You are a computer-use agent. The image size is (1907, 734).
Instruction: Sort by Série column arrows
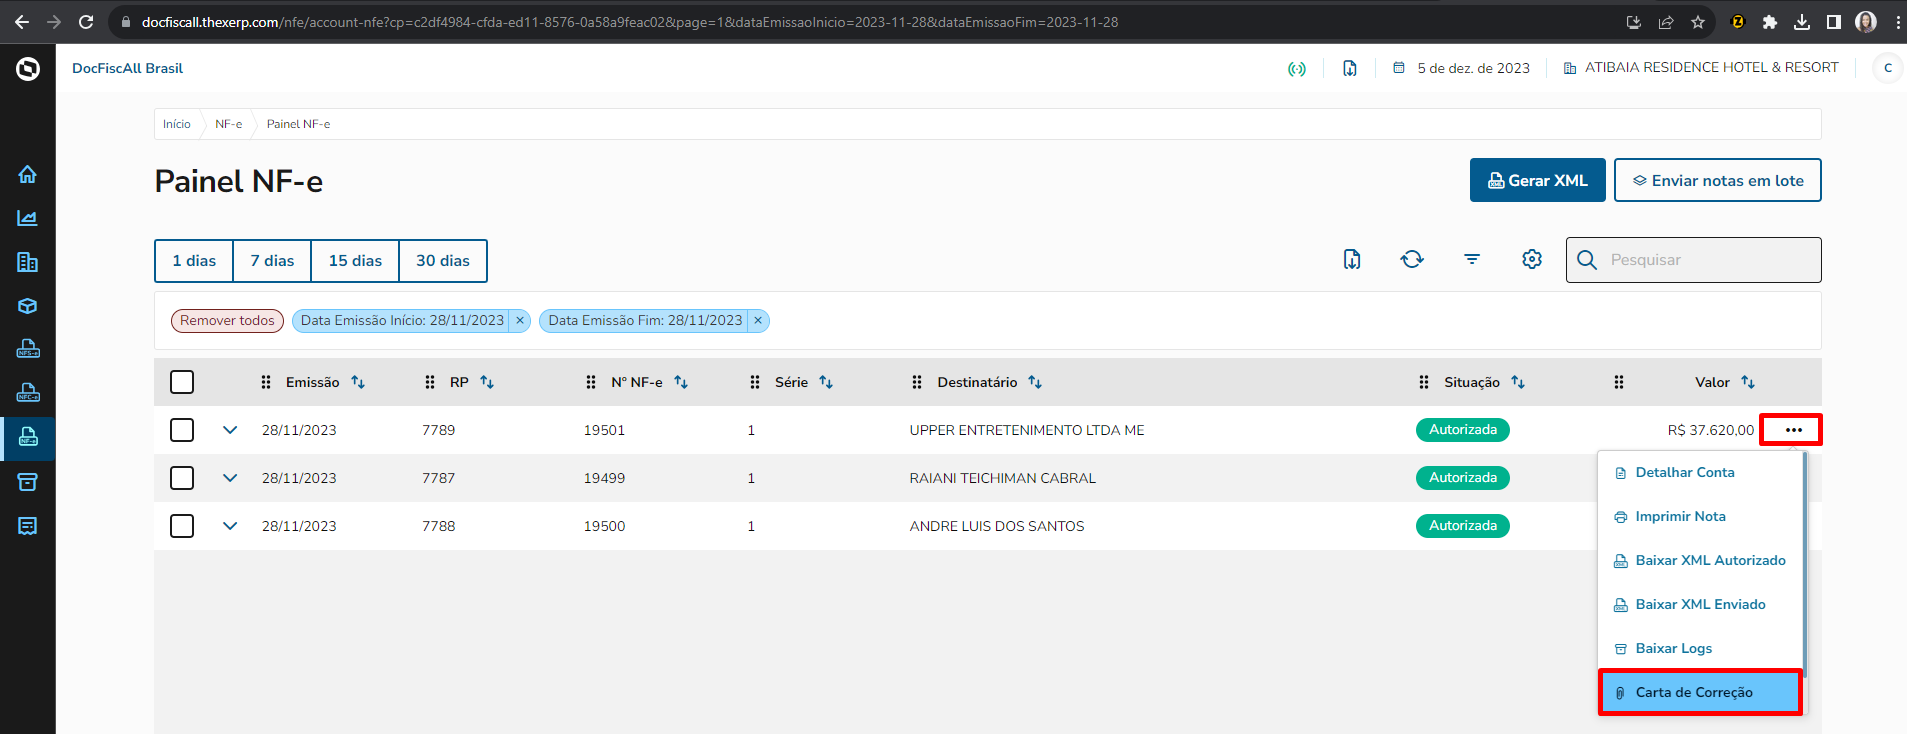pos(826,382)
